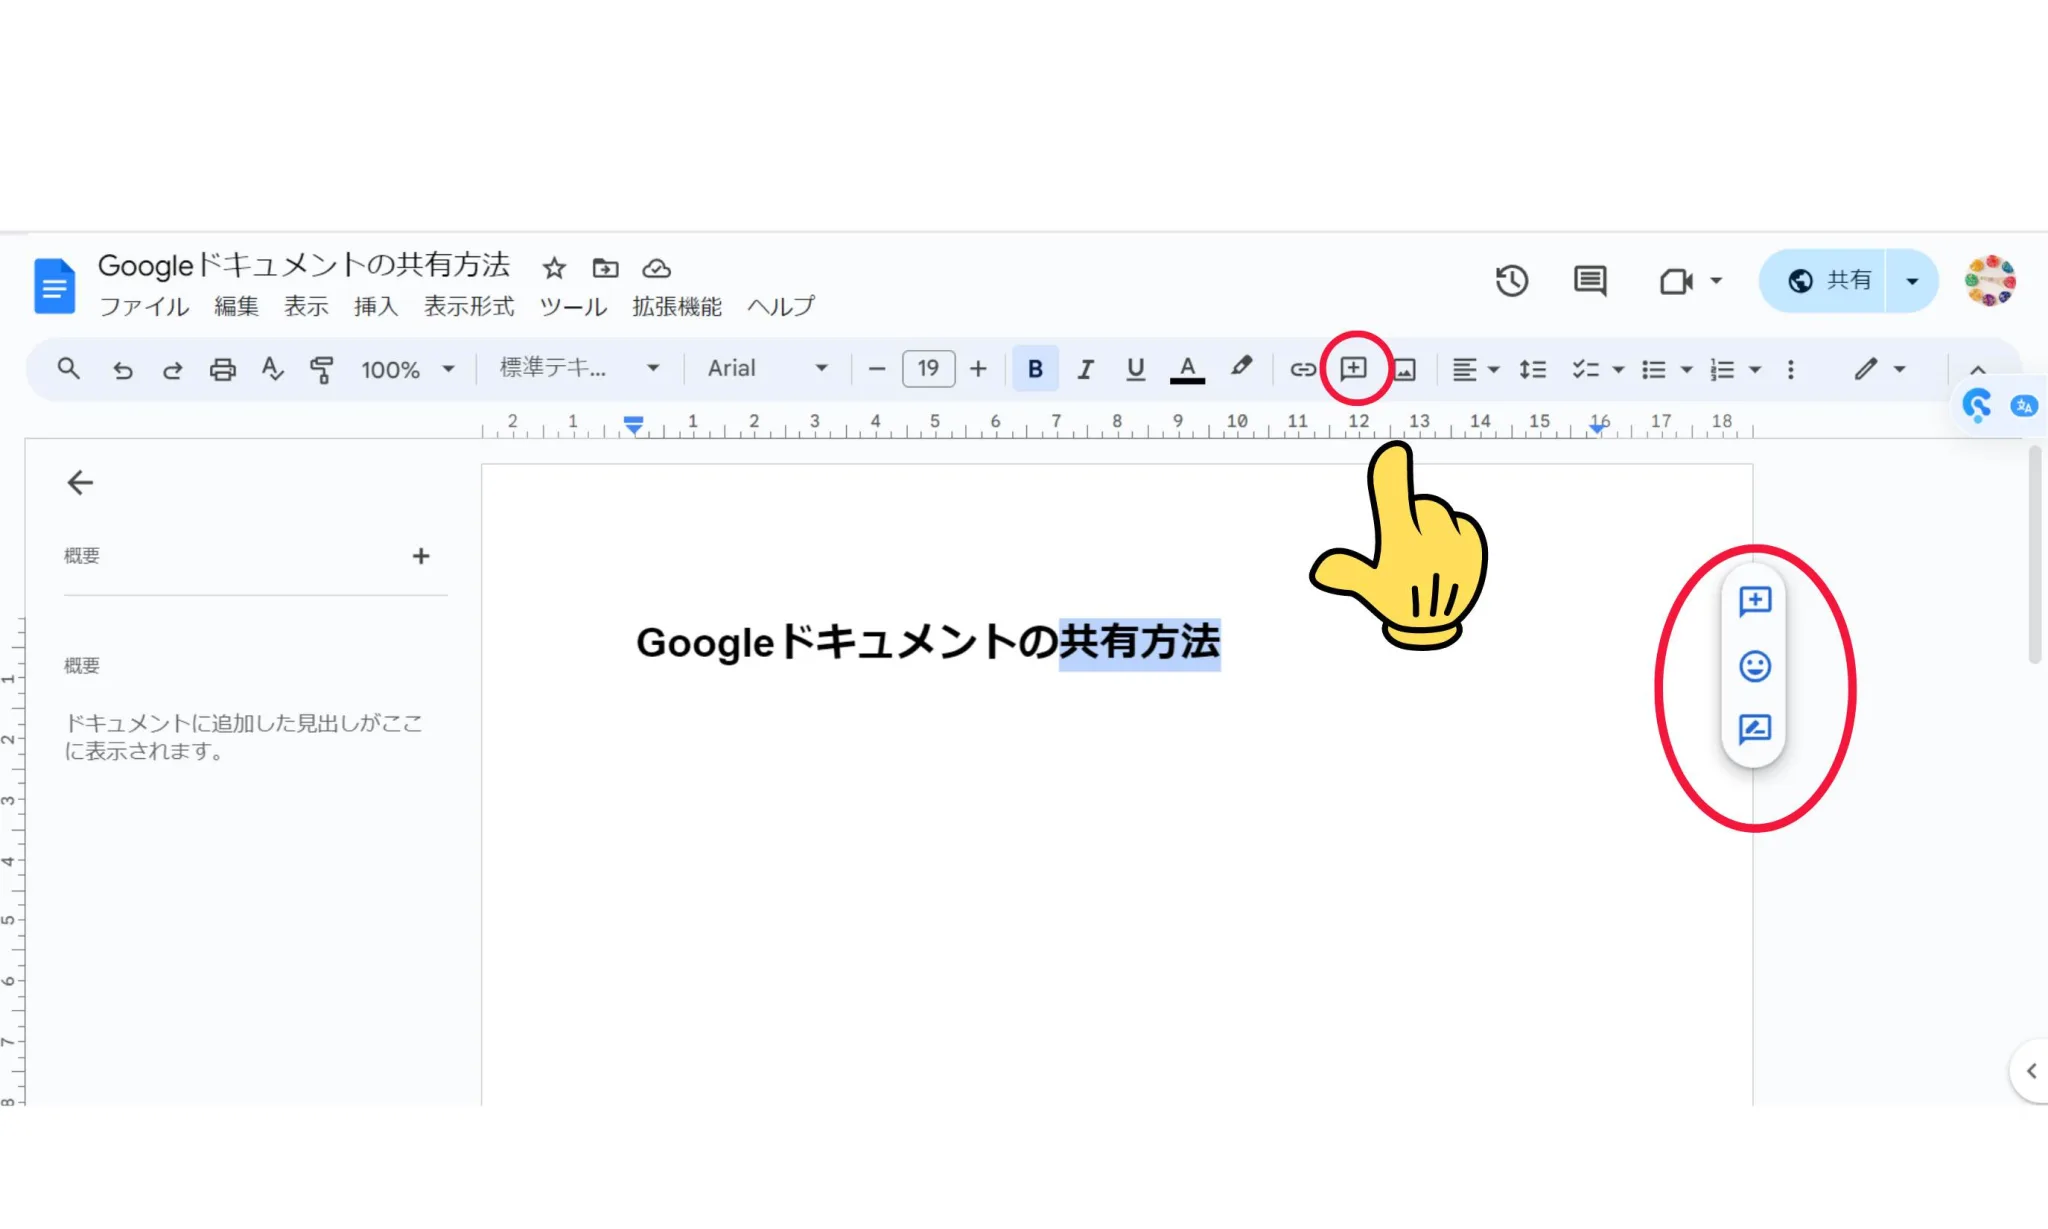Open the paragraph style dropdown

[580, 368]
